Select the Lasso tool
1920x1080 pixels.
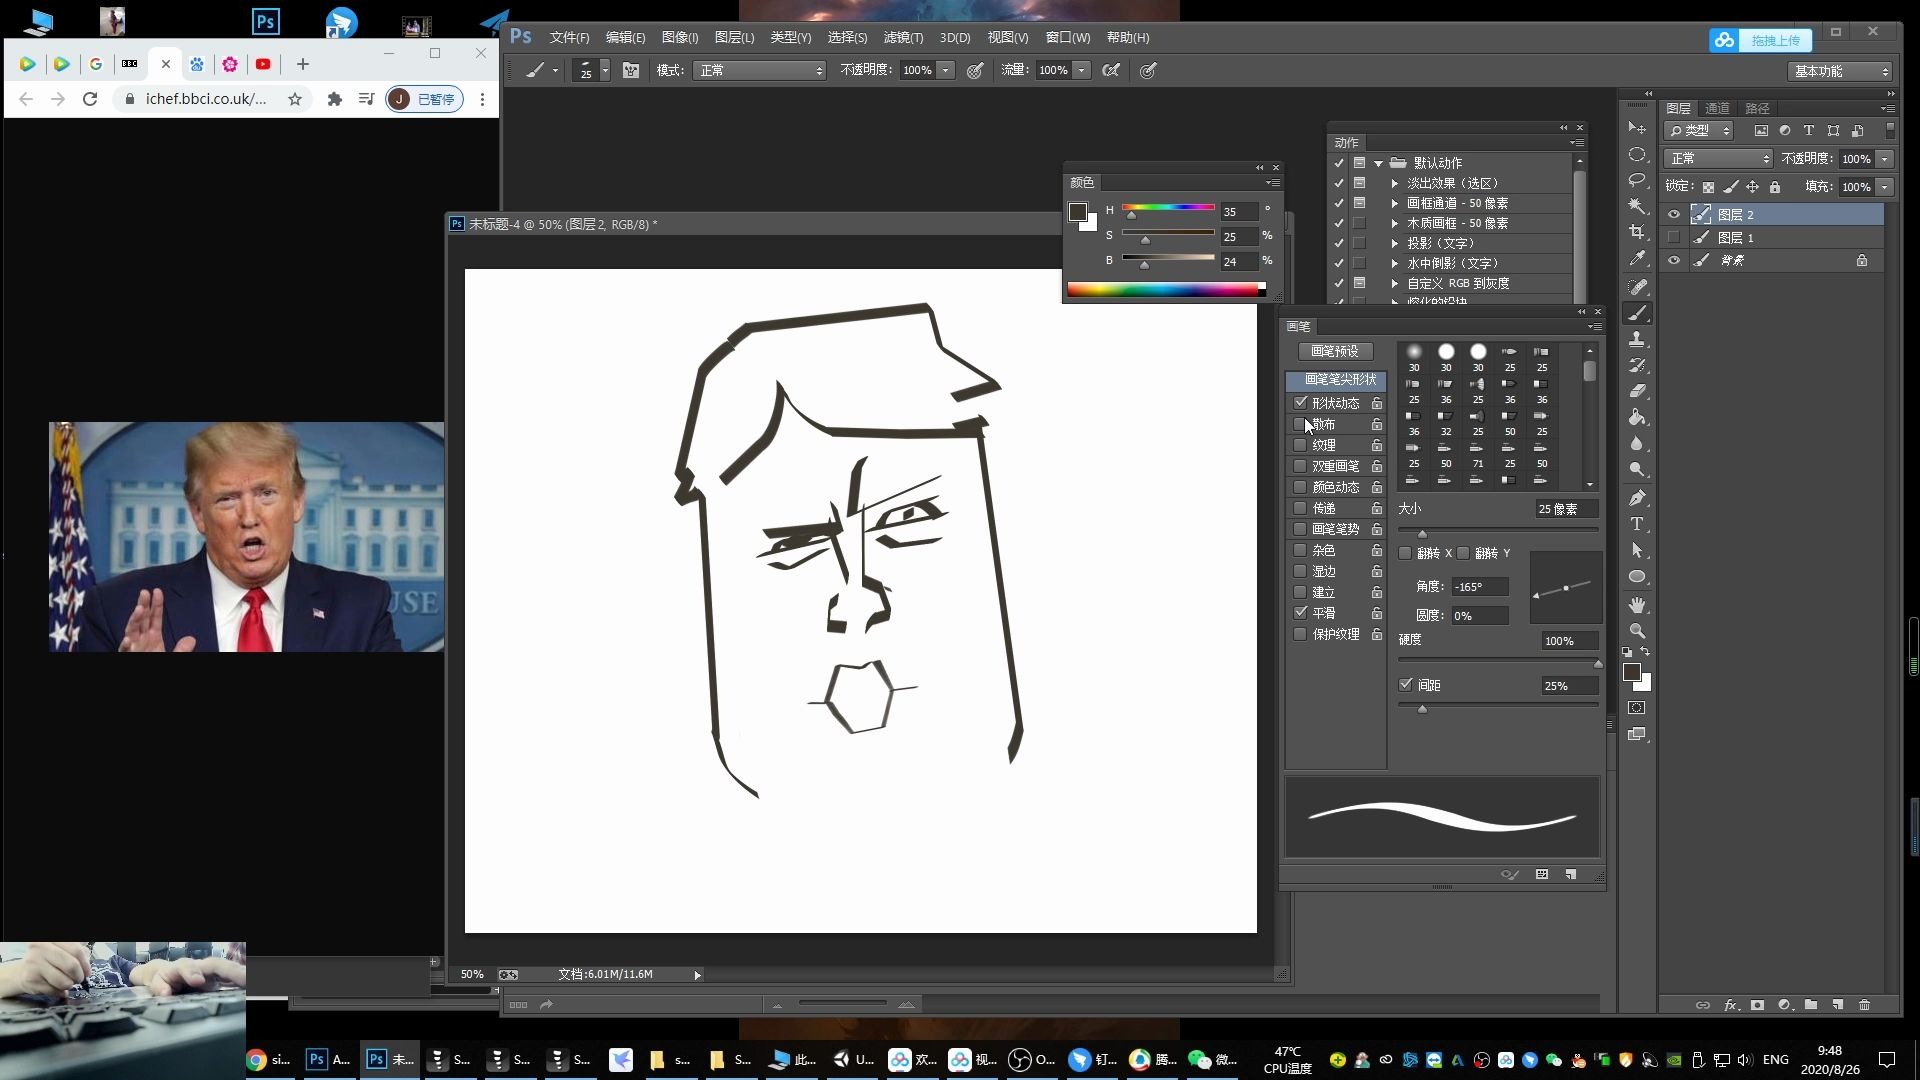point(1637,180)
